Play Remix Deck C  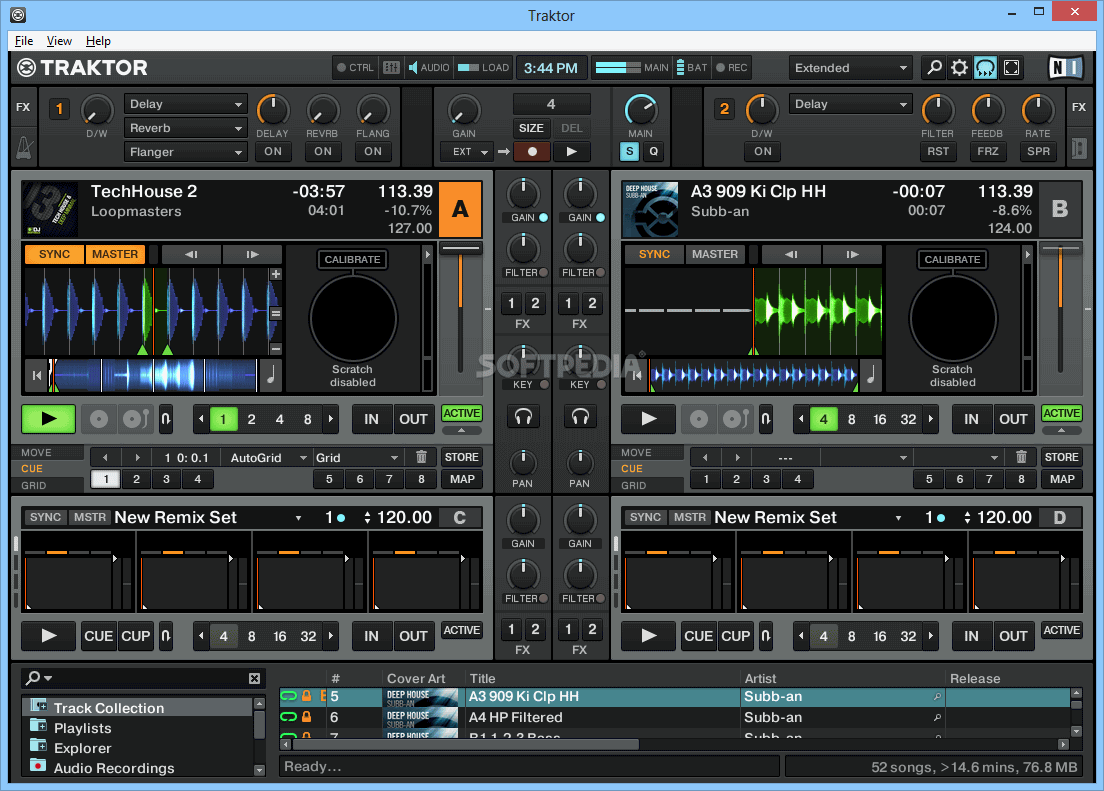click(49, 636)
